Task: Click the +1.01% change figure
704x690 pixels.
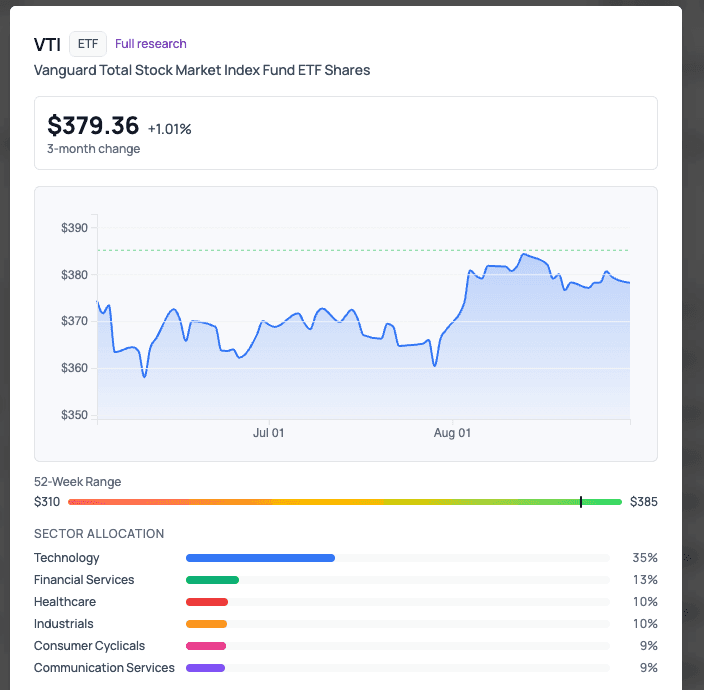Action: [x=170, y=129]
